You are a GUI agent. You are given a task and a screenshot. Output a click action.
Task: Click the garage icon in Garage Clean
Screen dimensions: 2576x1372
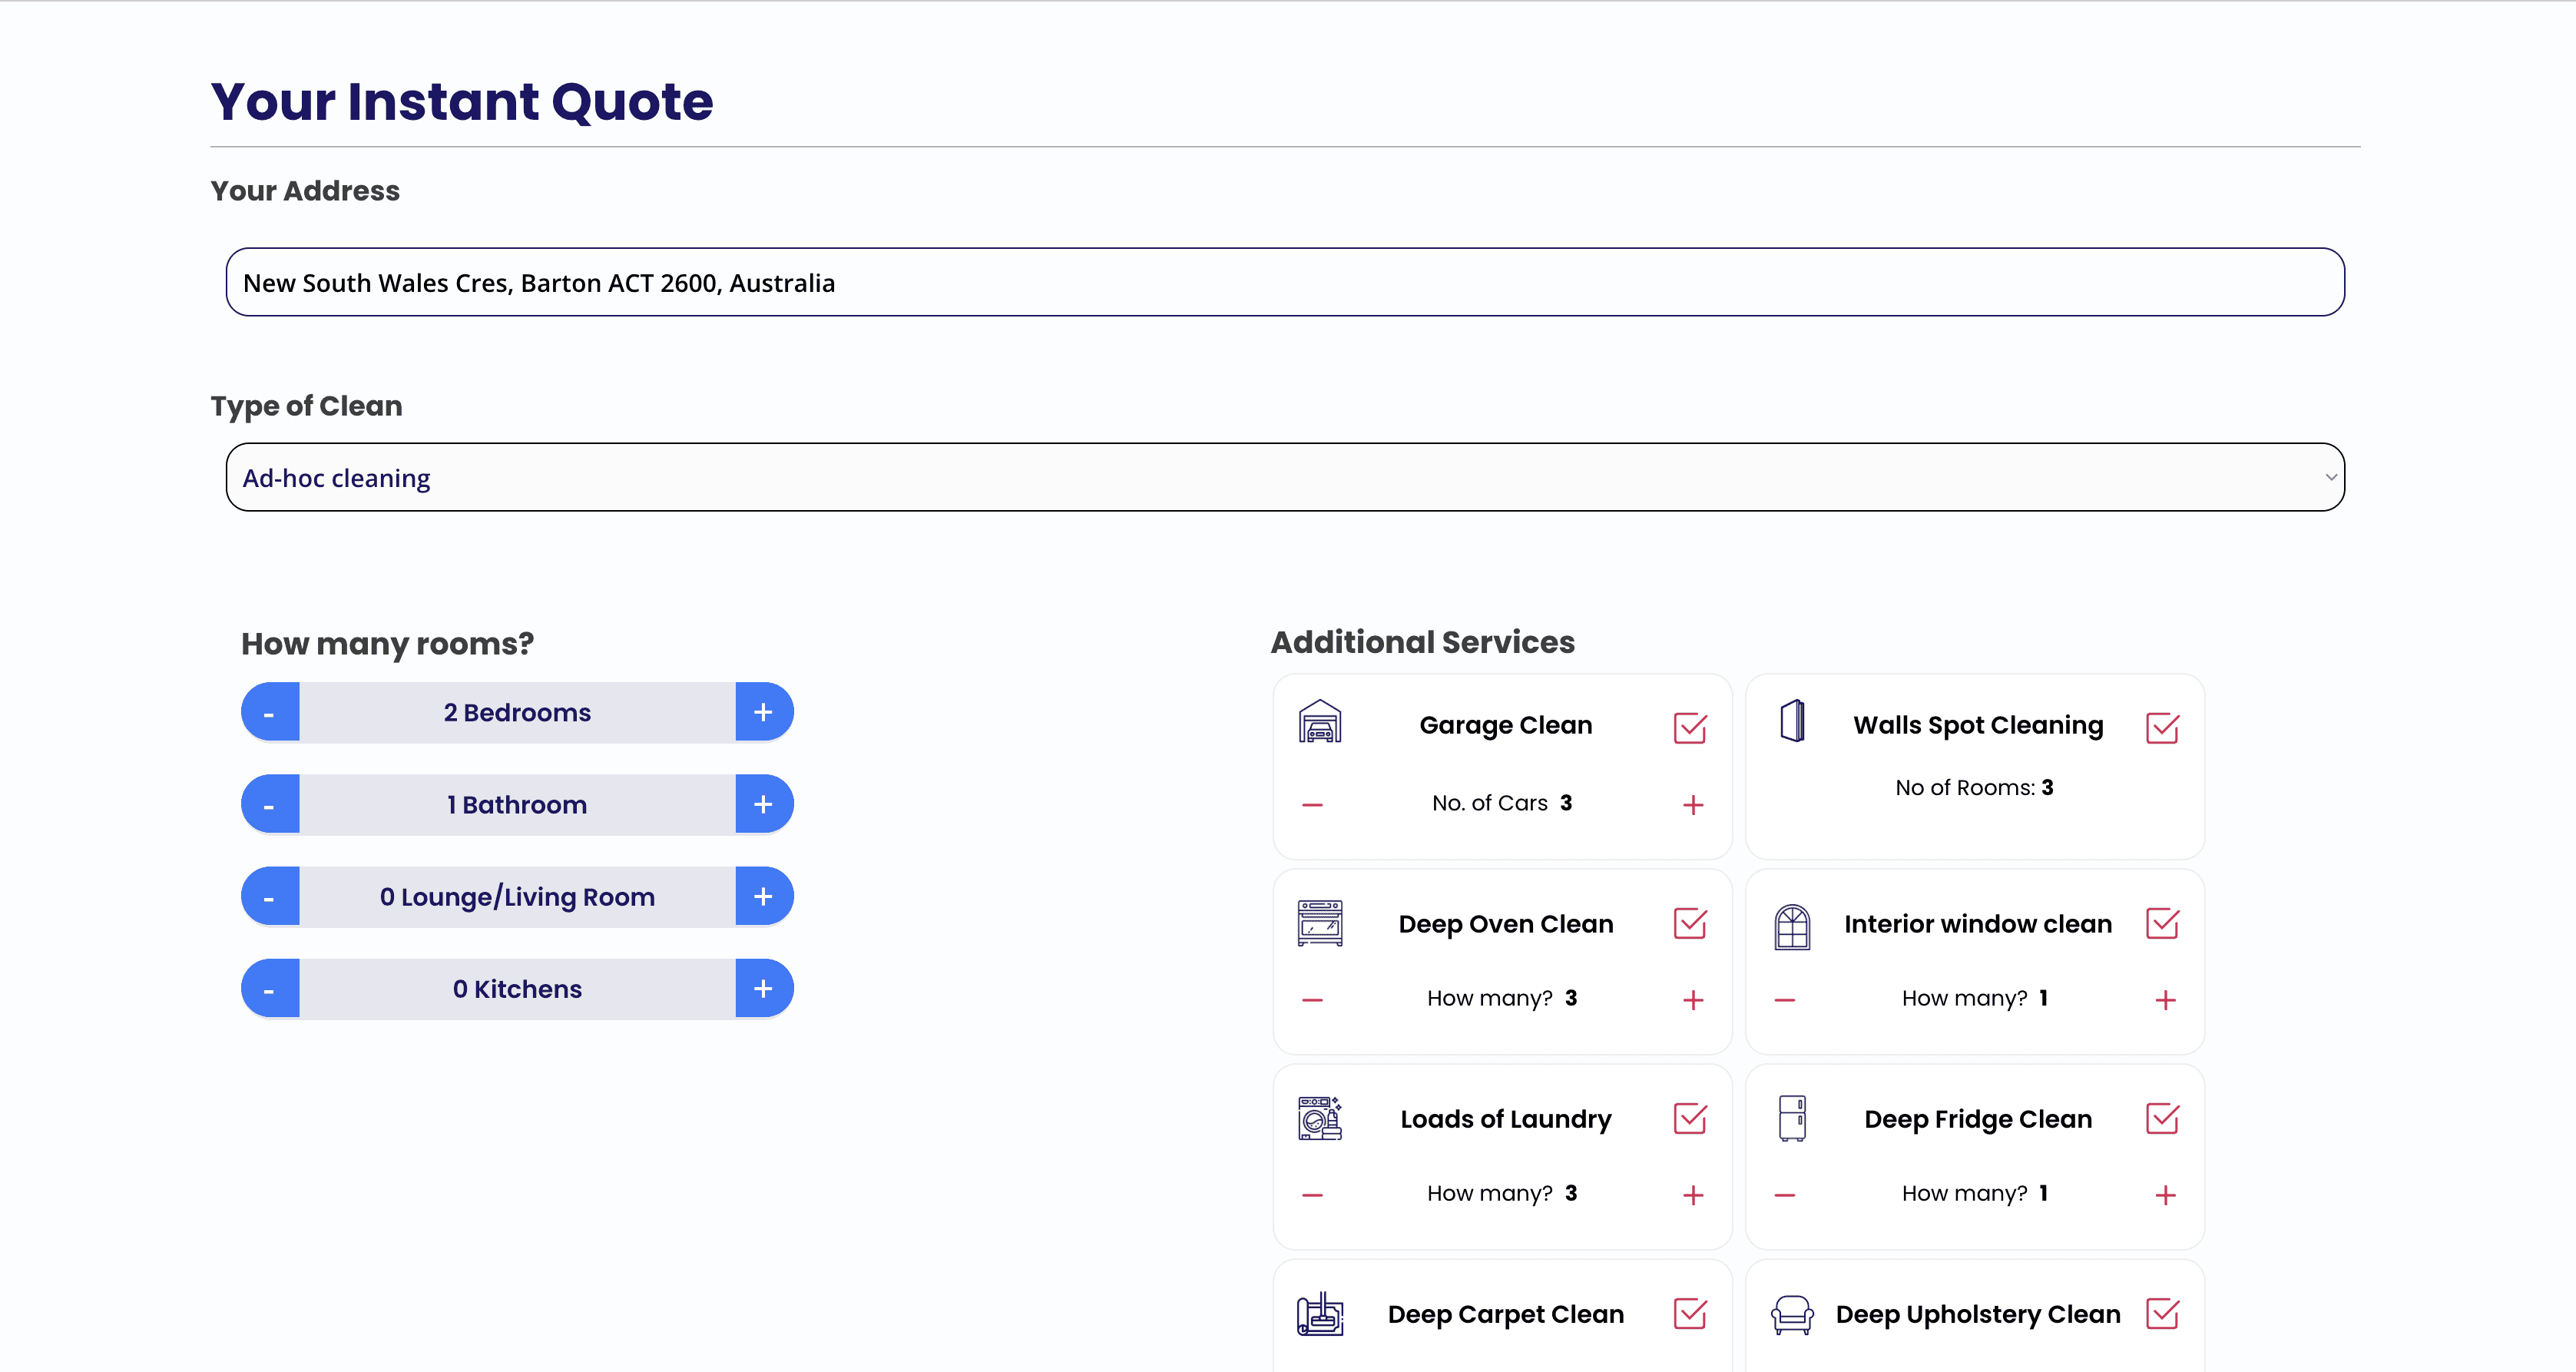1319,721
